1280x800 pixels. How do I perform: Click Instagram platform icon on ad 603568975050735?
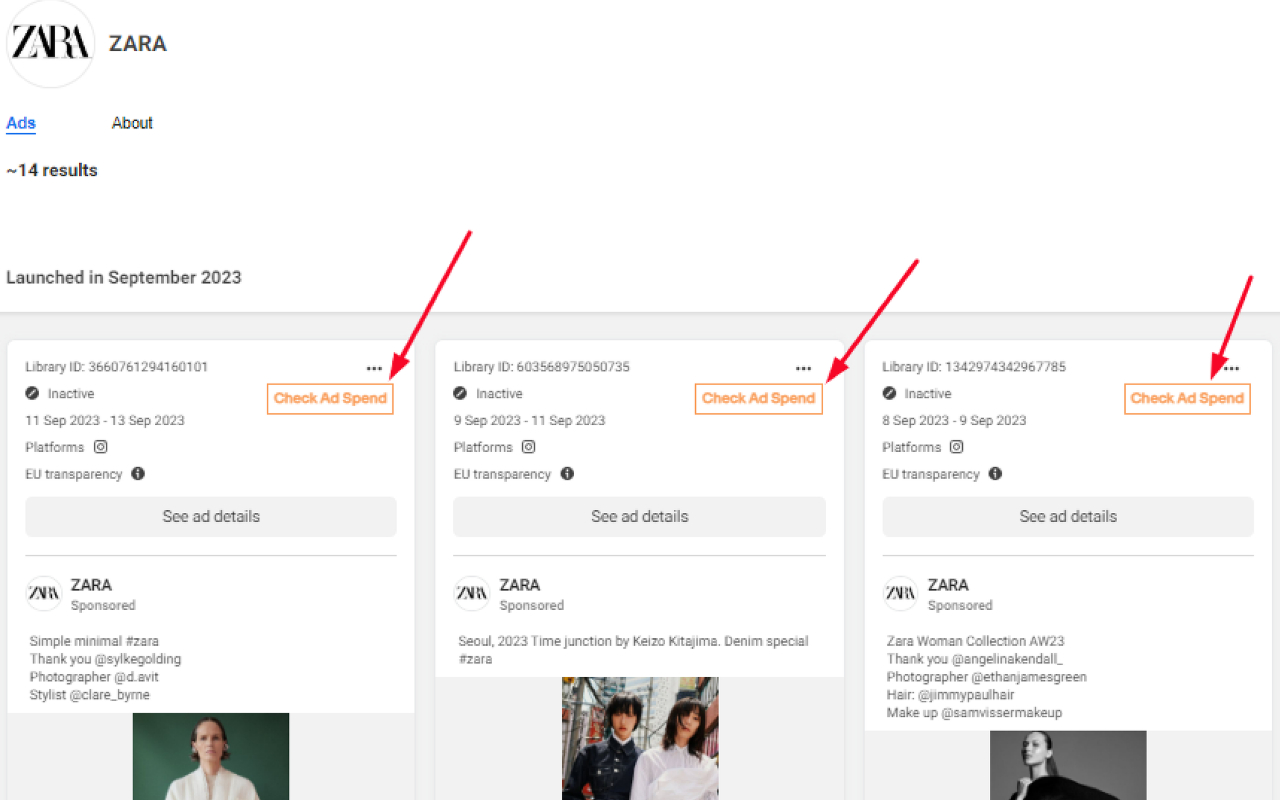[x=529, y=447]
